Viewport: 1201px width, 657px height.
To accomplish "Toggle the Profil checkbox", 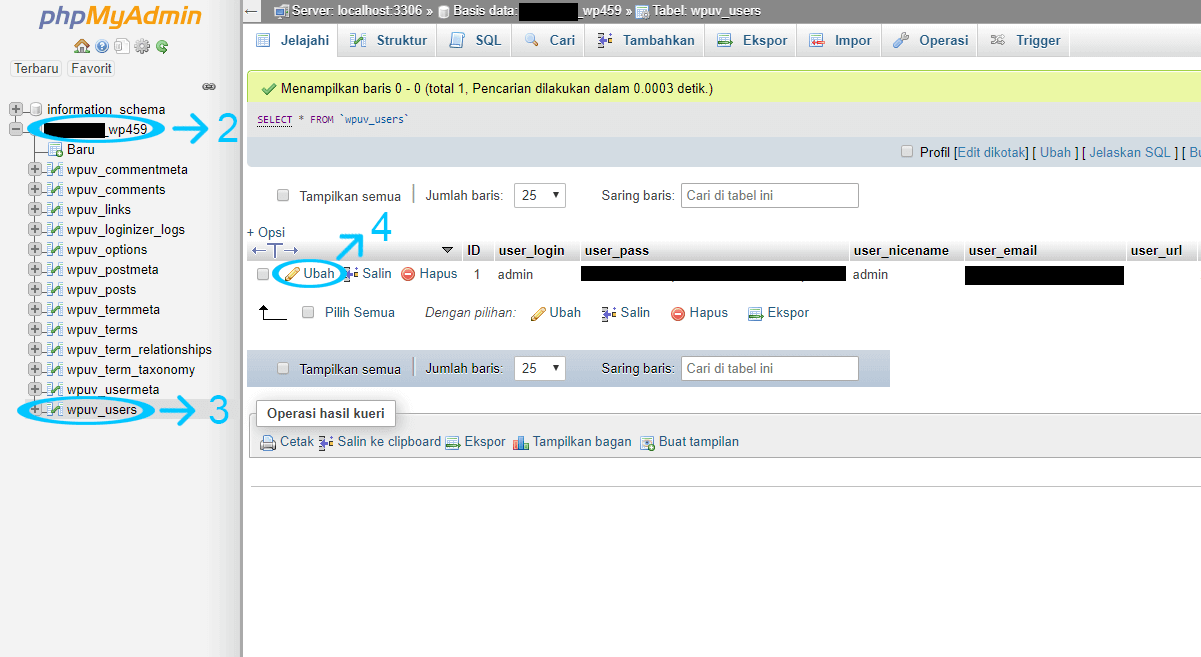I will pos(907,152).
